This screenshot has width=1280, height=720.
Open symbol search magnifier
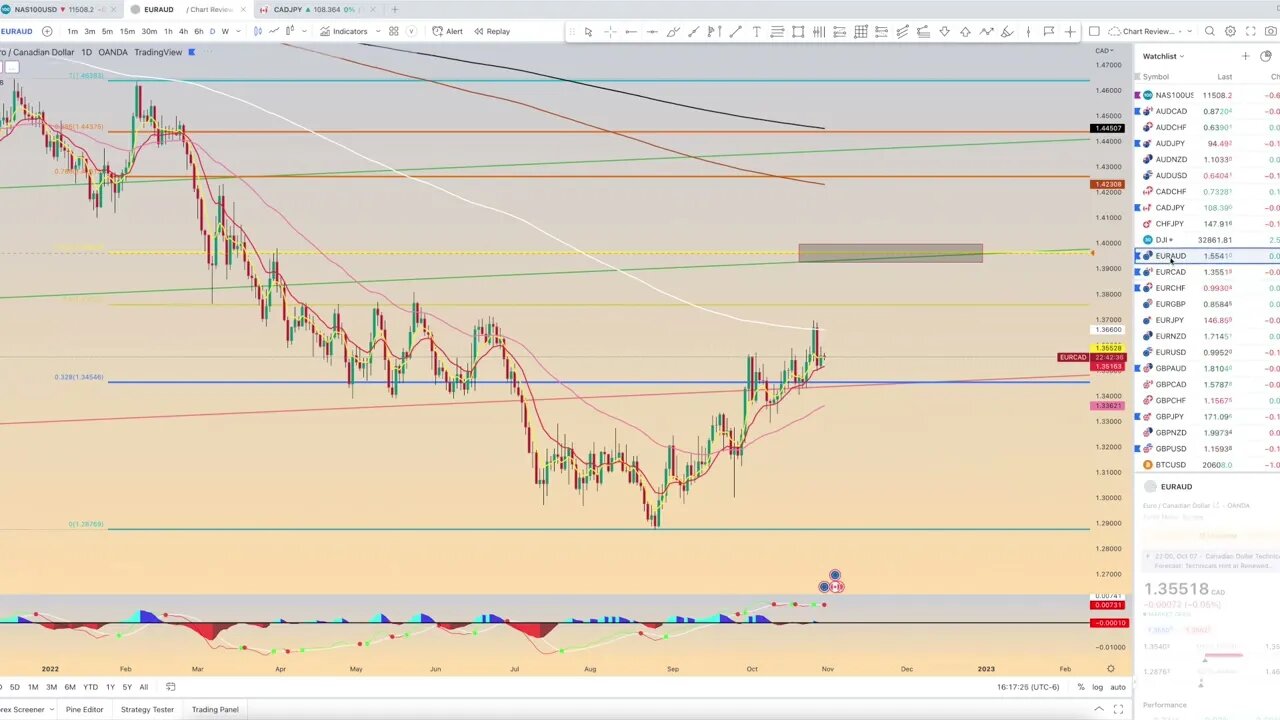(x=1210, y=31)
